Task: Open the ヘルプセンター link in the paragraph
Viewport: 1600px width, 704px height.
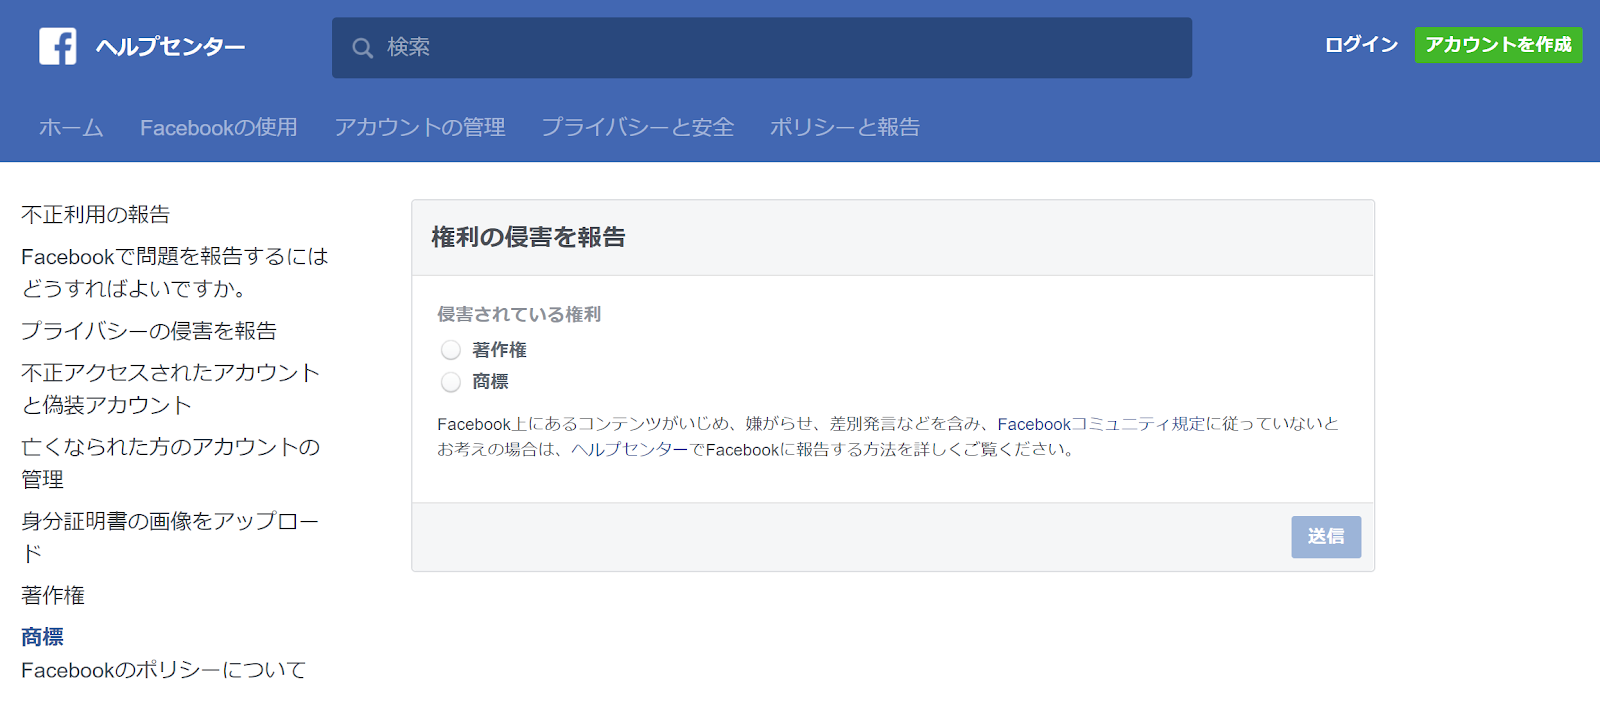Action: click(630, 449)
